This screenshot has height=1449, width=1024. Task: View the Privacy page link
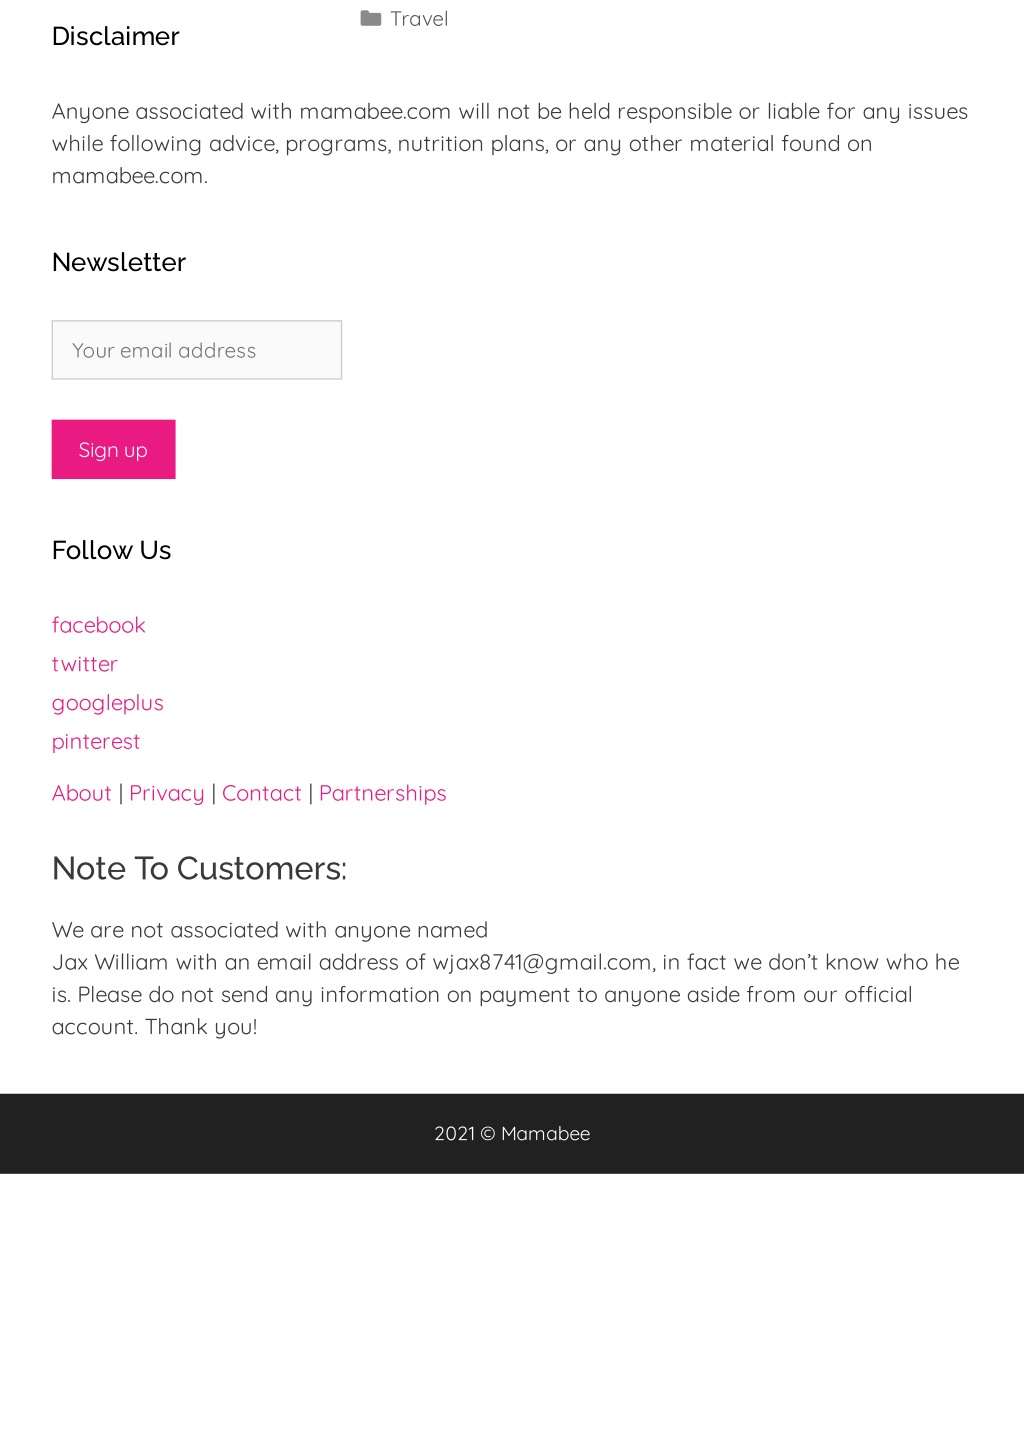pyautogui.click(x=167, y=793)
